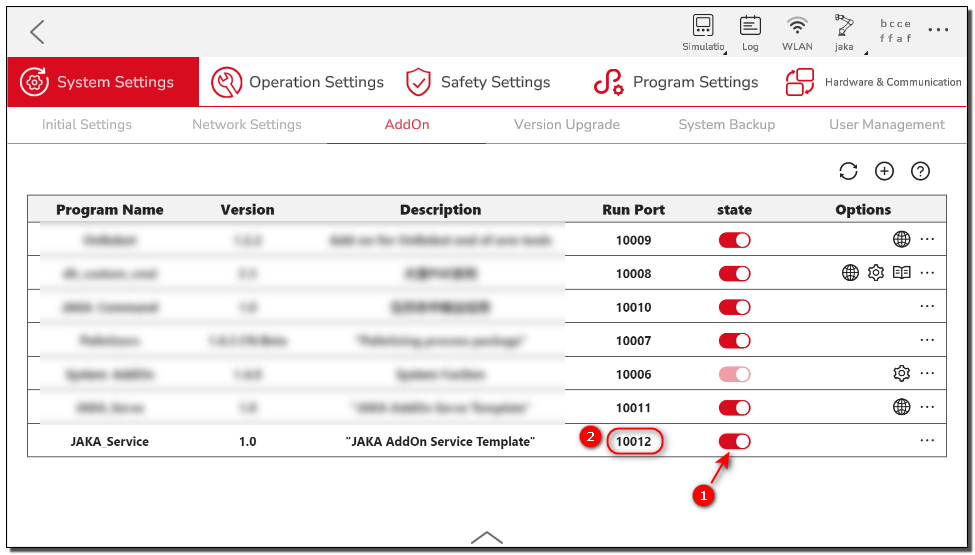
Task: Click the Run Port column header
Action: [x=634, y=210]
